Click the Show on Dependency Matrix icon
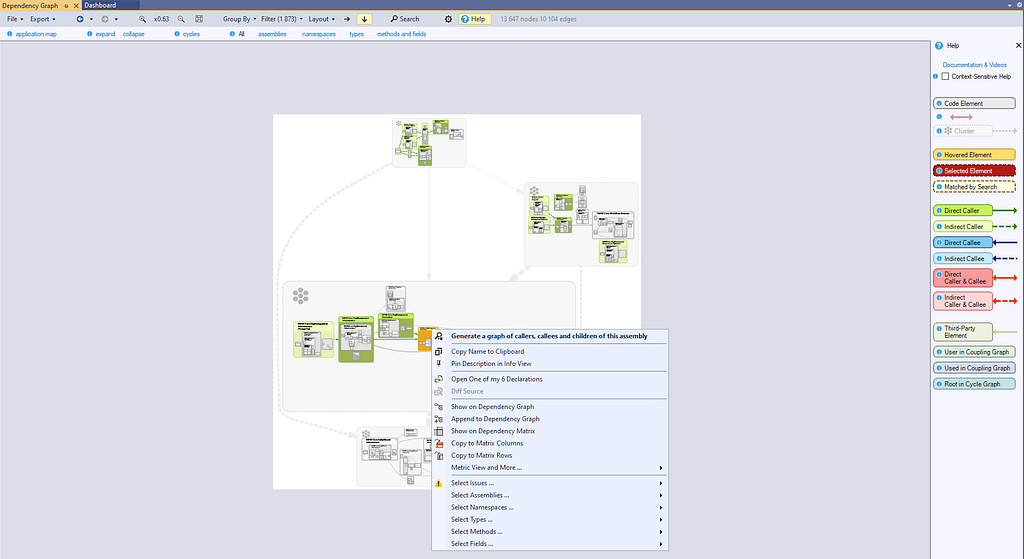Screen dimensions: 1024x559 (439, 431)
